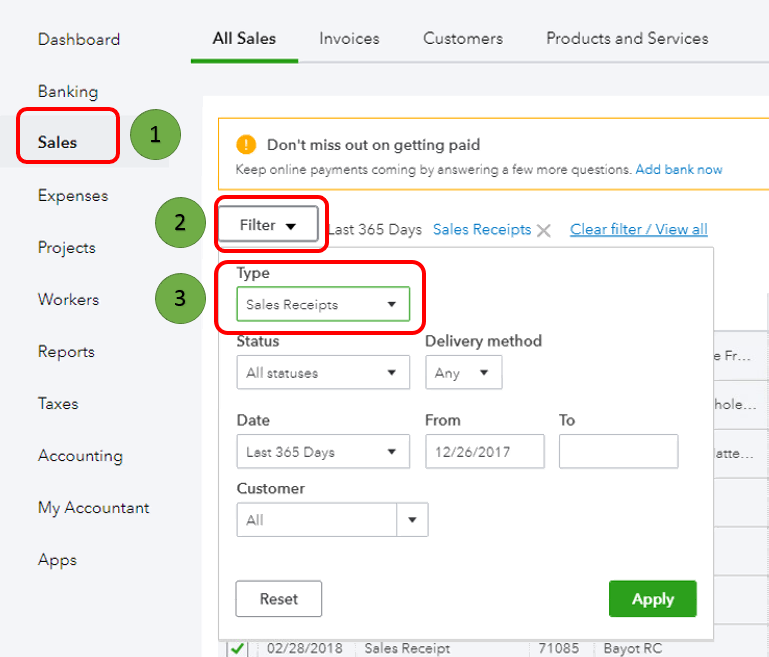The height and width of the screenshot is (657, 769).
Task: Click the Add bank now link
Action: pyautogui.click(x=679, y=170)
